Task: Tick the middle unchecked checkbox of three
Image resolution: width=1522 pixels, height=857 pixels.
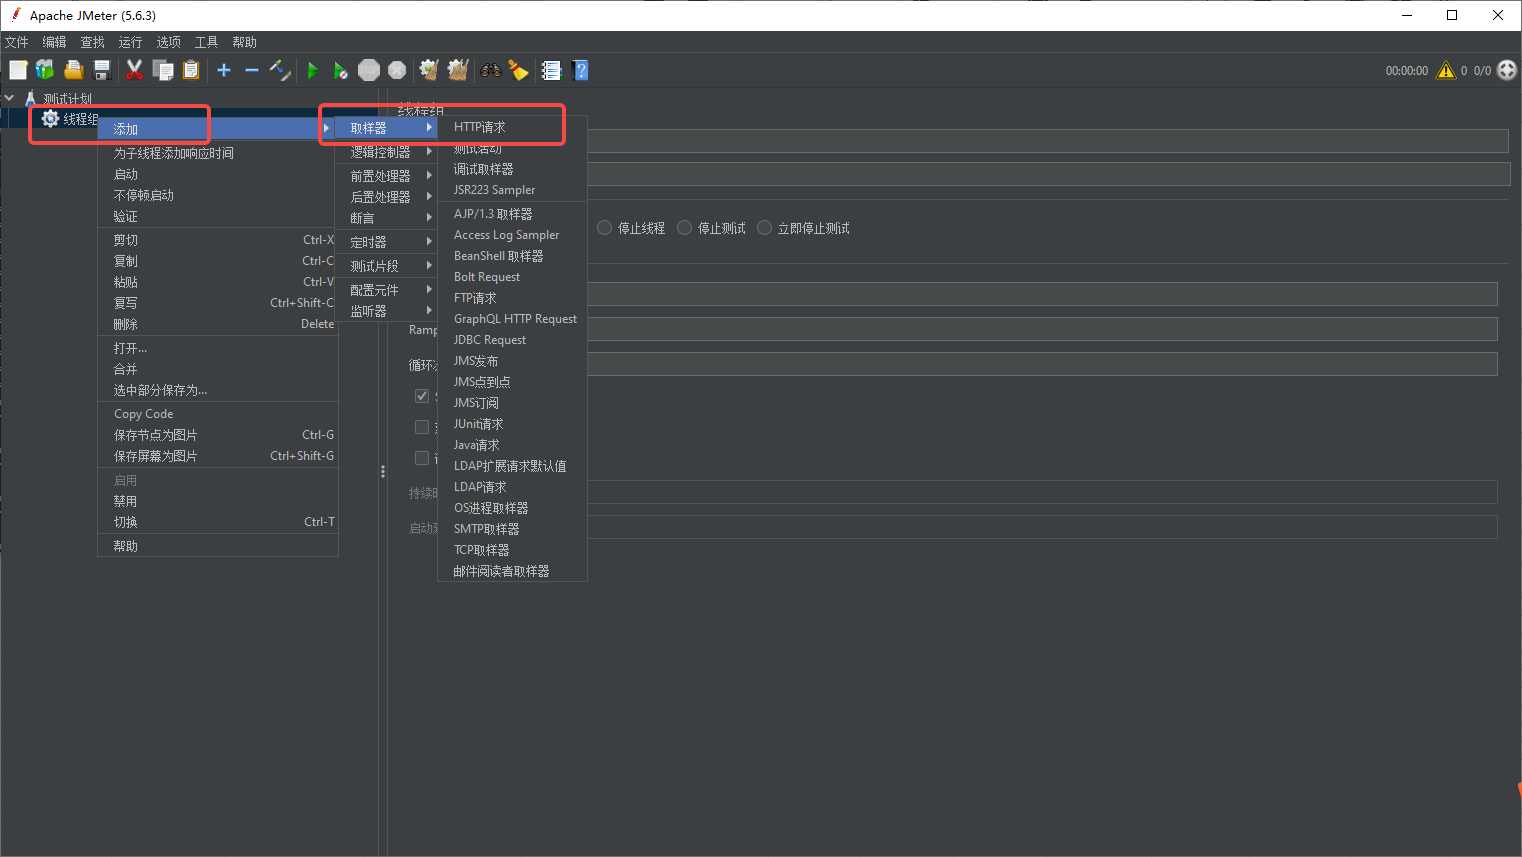Action: (422, 427)
